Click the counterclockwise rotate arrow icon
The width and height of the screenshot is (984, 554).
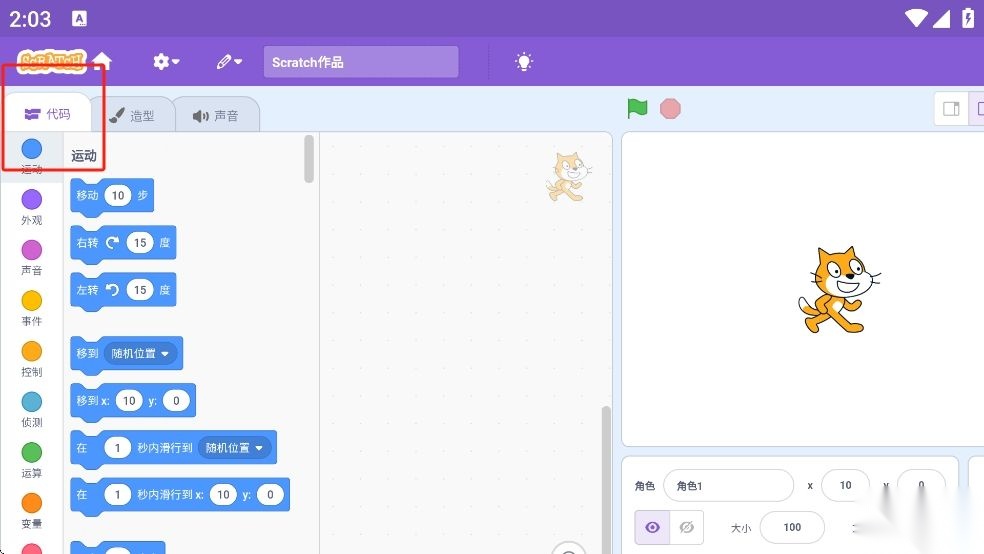pos(112,290)
